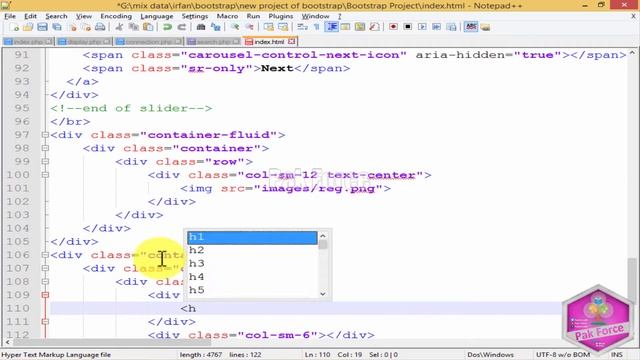Click autocomplete list scroll down arrow
640x360 pixels.
(x=323, y=293)
